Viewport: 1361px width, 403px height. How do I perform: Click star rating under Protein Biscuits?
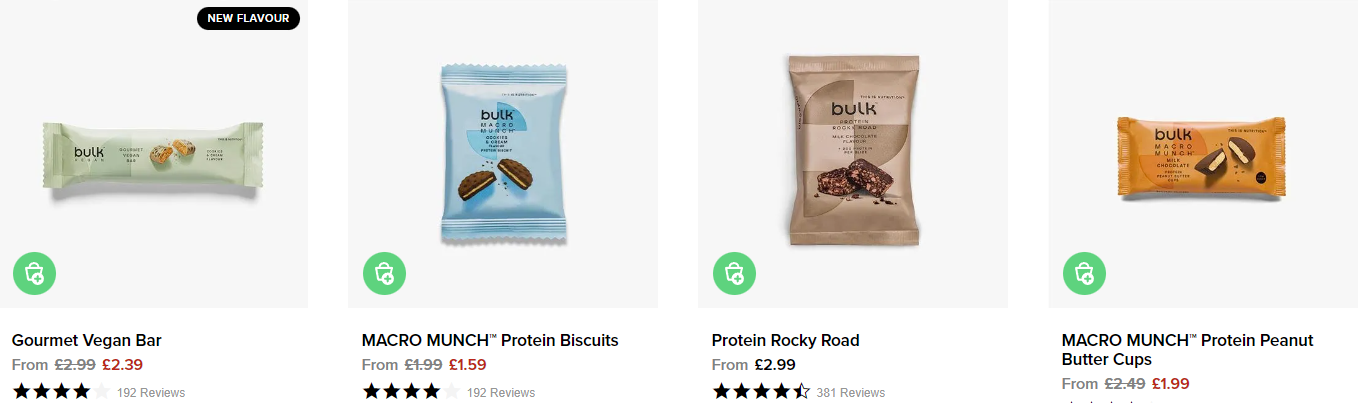[x=411, y=391]
